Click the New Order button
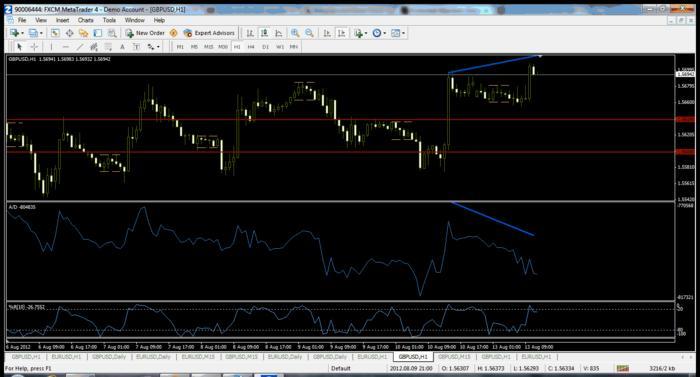Image resolution: width=700 pixels, height=377 pixels. click(x=145, y=33)
